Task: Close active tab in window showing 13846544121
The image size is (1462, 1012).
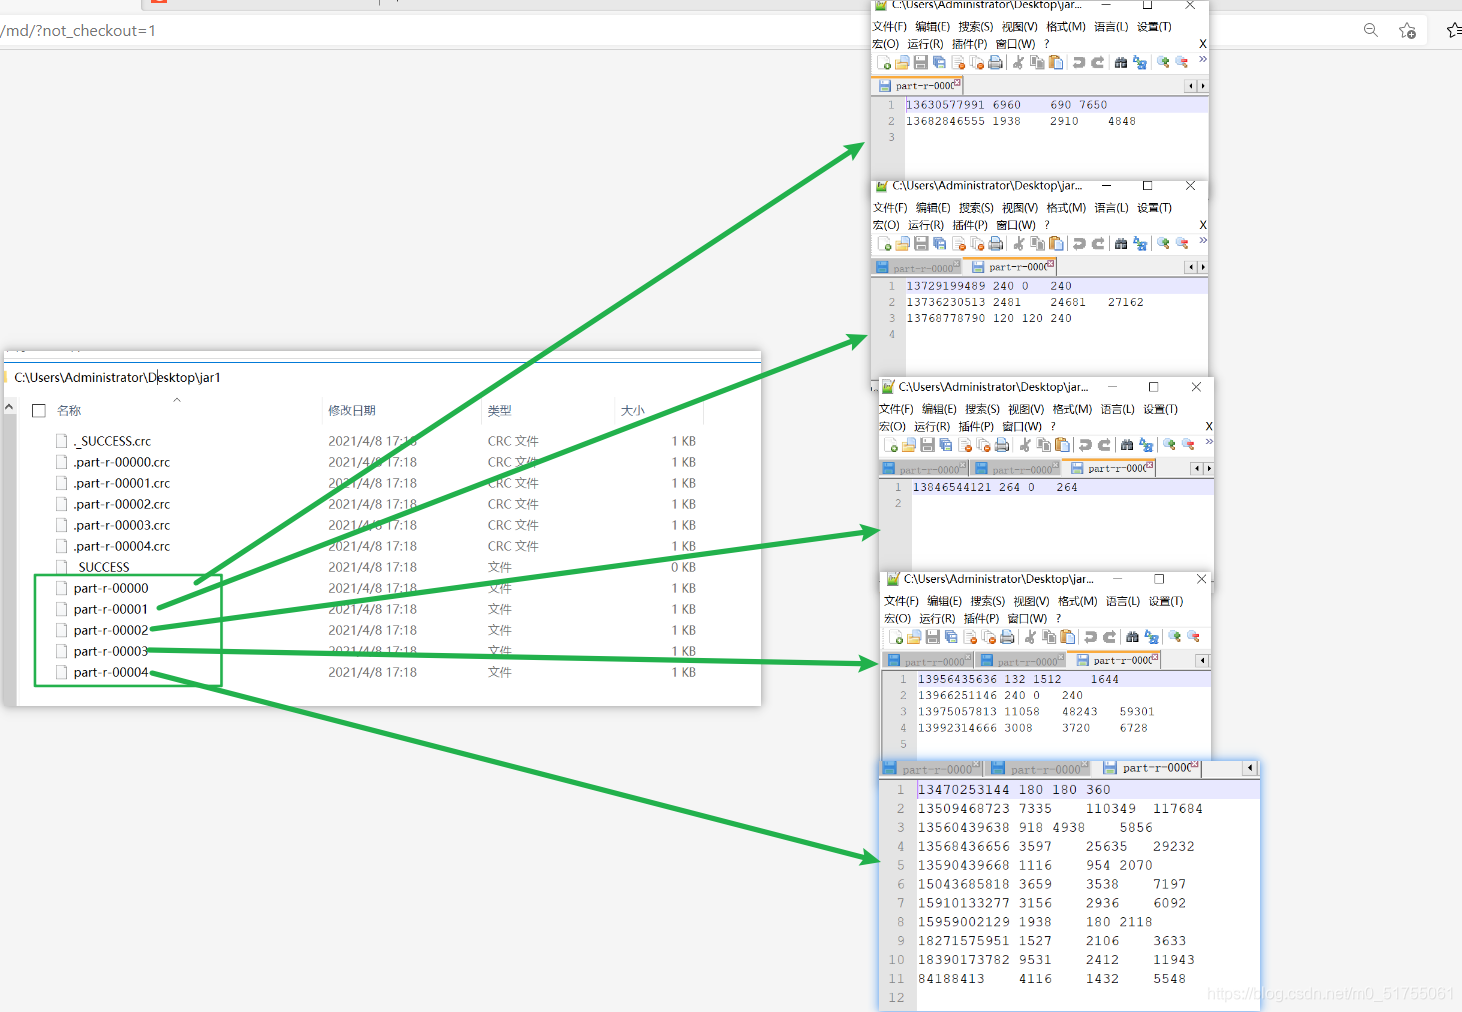Action: 1150,465
